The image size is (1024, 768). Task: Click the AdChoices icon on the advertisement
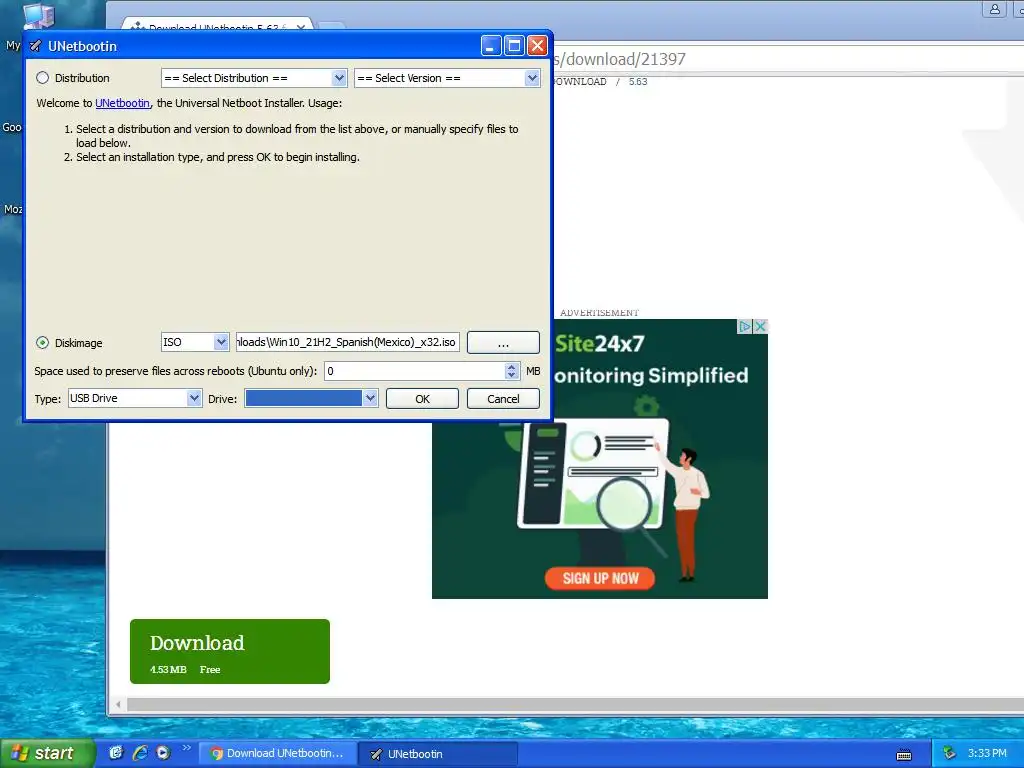click(x=744, y=326)
